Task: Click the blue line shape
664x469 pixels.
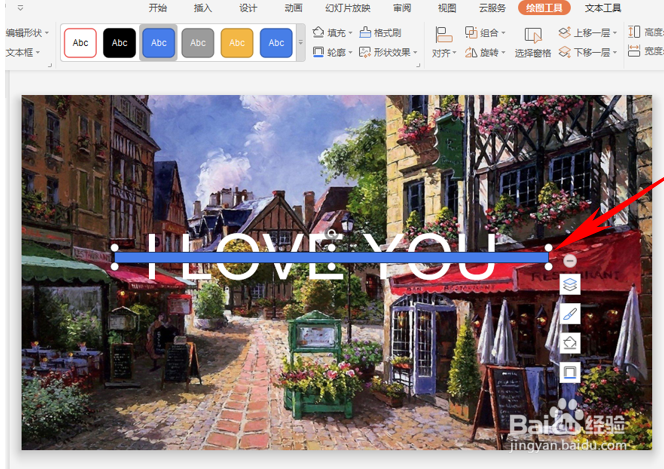Action: pos(331,257)
